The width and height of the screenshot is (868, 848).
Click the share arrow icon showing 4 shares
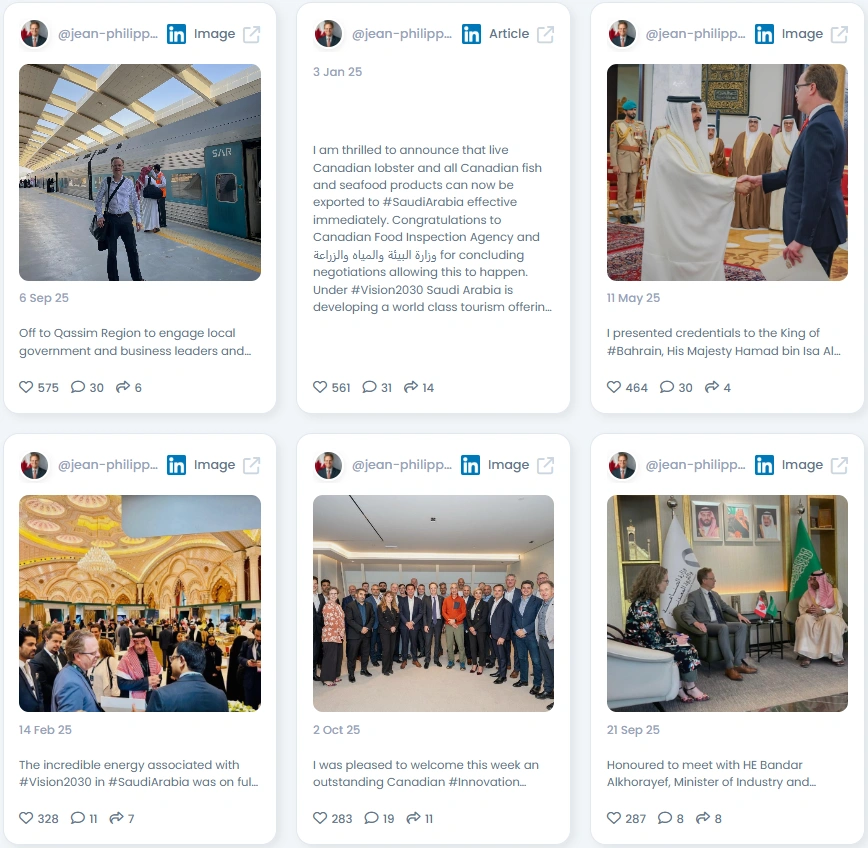pos(711,387)
